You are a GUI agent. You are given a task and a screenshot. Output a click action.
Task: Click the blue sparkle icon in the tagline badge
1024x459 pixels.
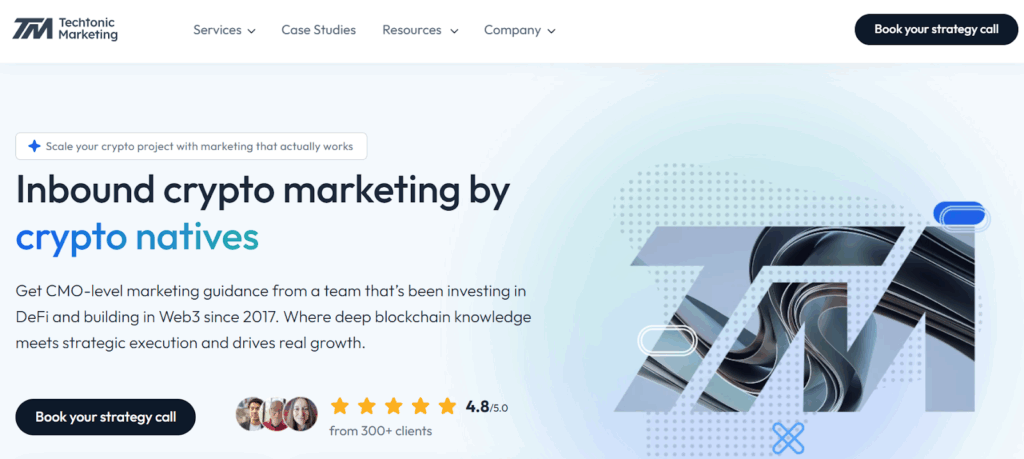34,146
